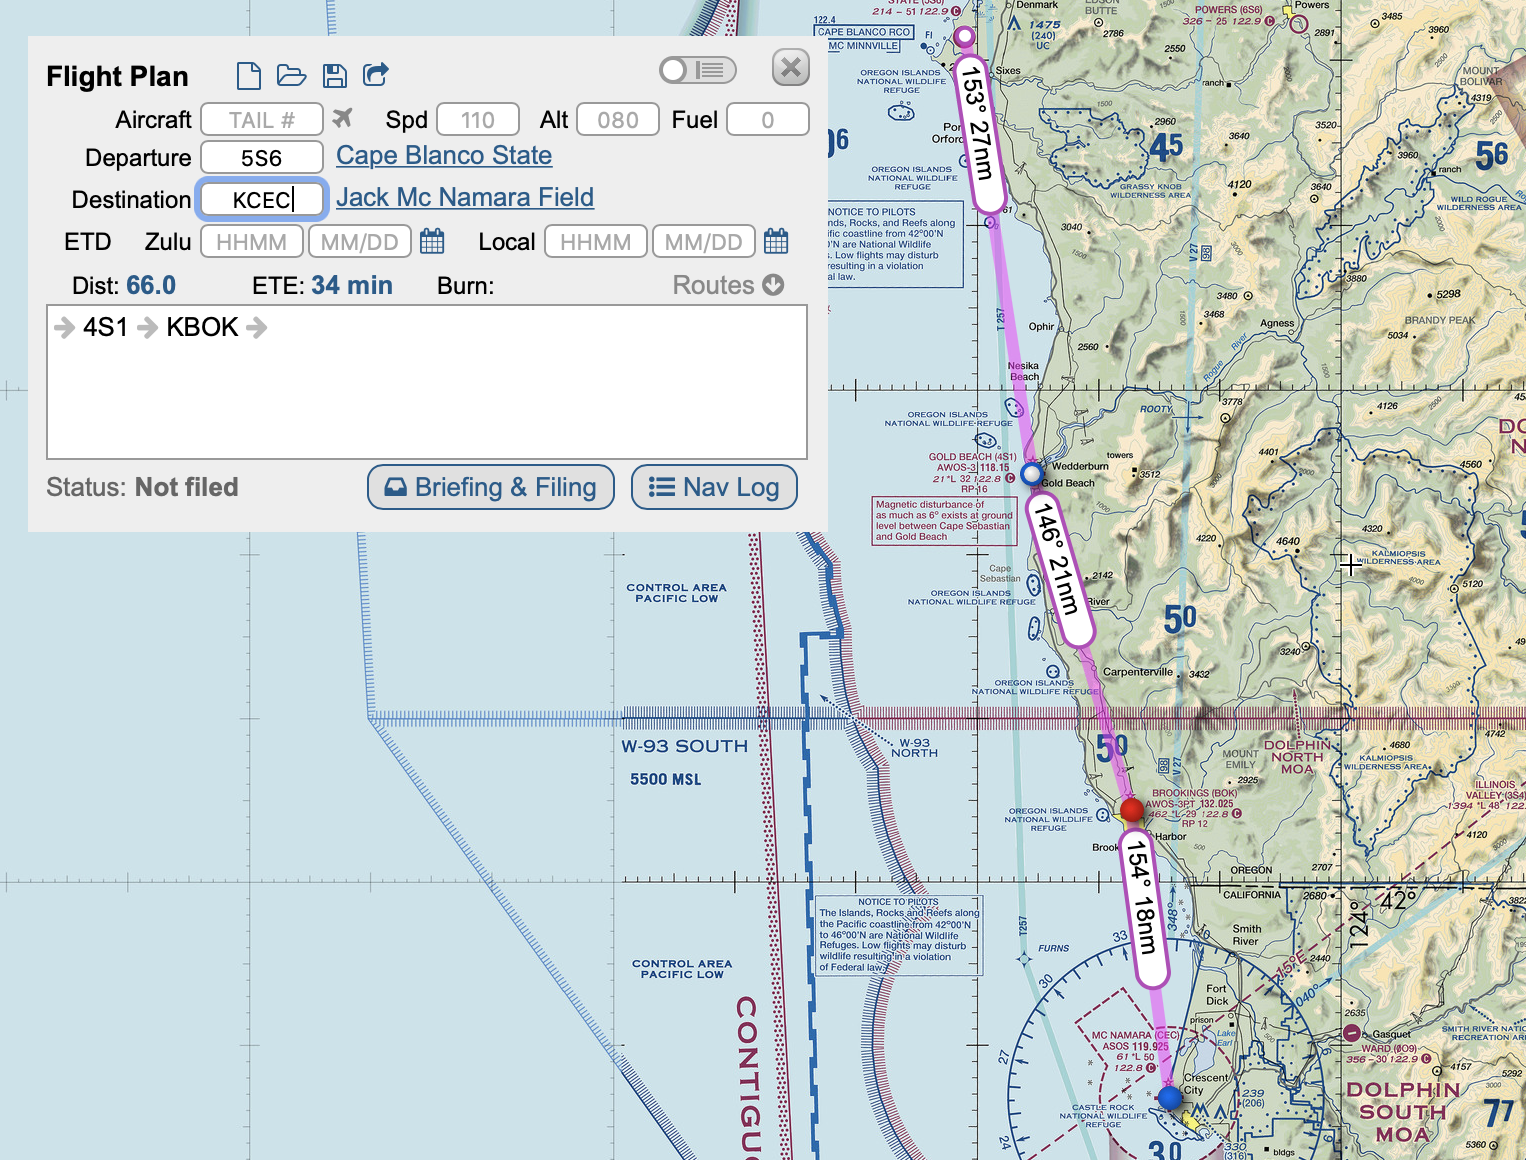Screen dimensions: 1526x1160
Task: Click the Dist value 66.0
Action: pyautogui.click(x=151, y=285)
